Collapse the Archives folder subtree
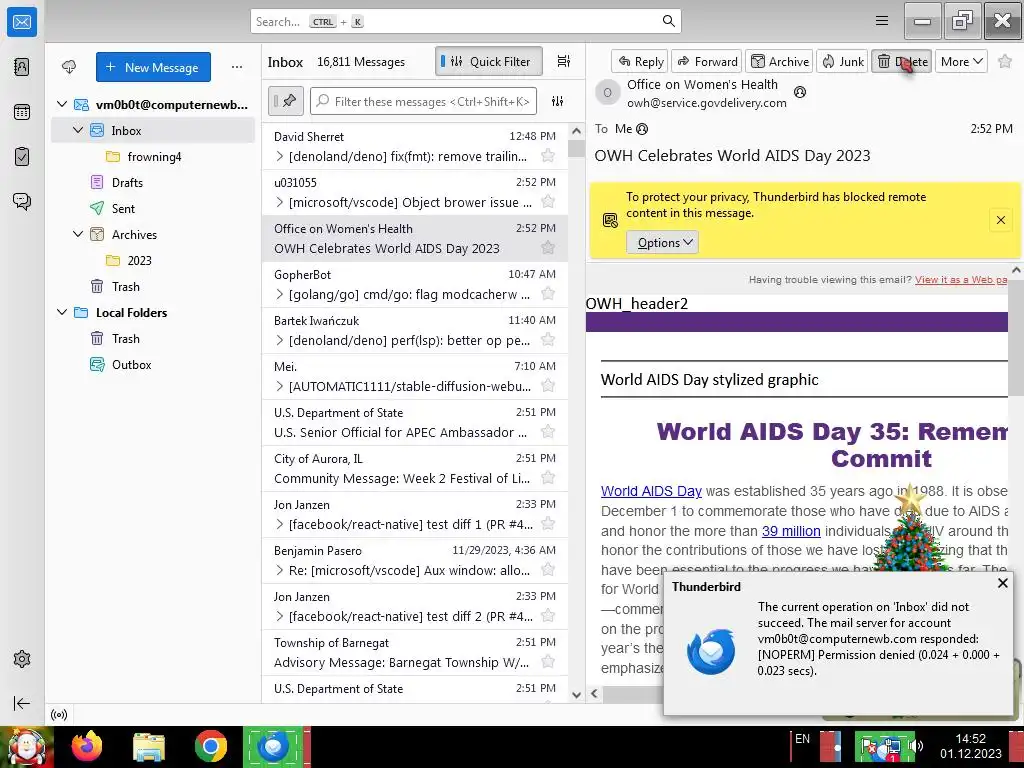Viewport: 1024px width, 768px height. (78, 234)
